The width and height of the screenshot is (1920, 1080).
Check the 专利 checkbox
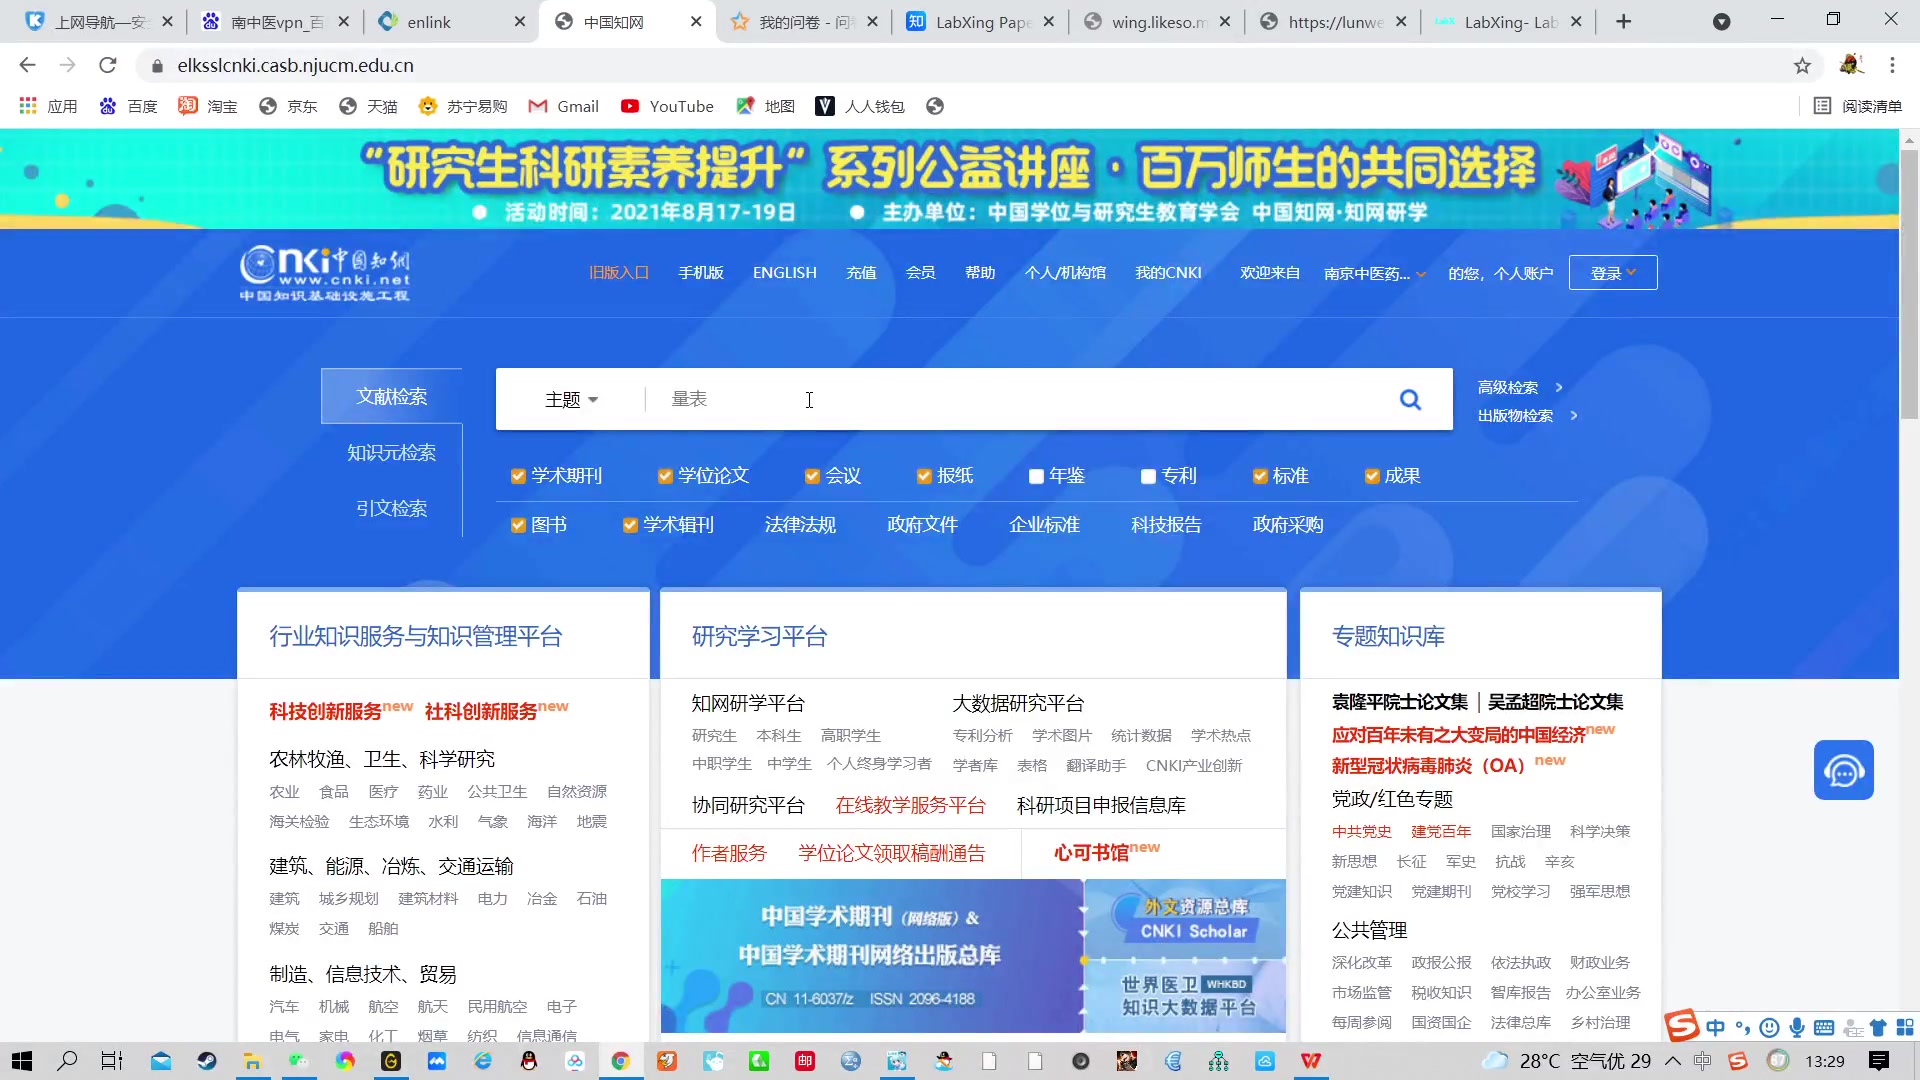[x=1148, y=476]
